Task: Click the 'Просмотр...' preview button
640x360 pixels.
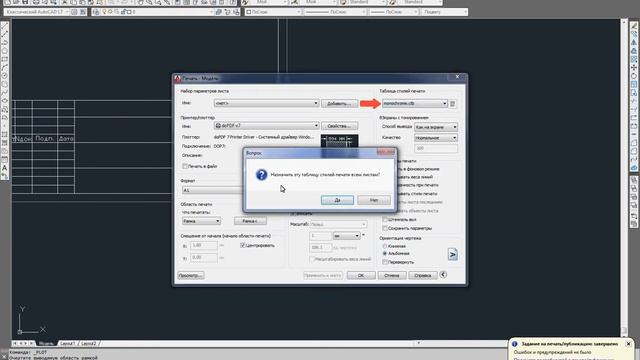Action: [191, 275]
